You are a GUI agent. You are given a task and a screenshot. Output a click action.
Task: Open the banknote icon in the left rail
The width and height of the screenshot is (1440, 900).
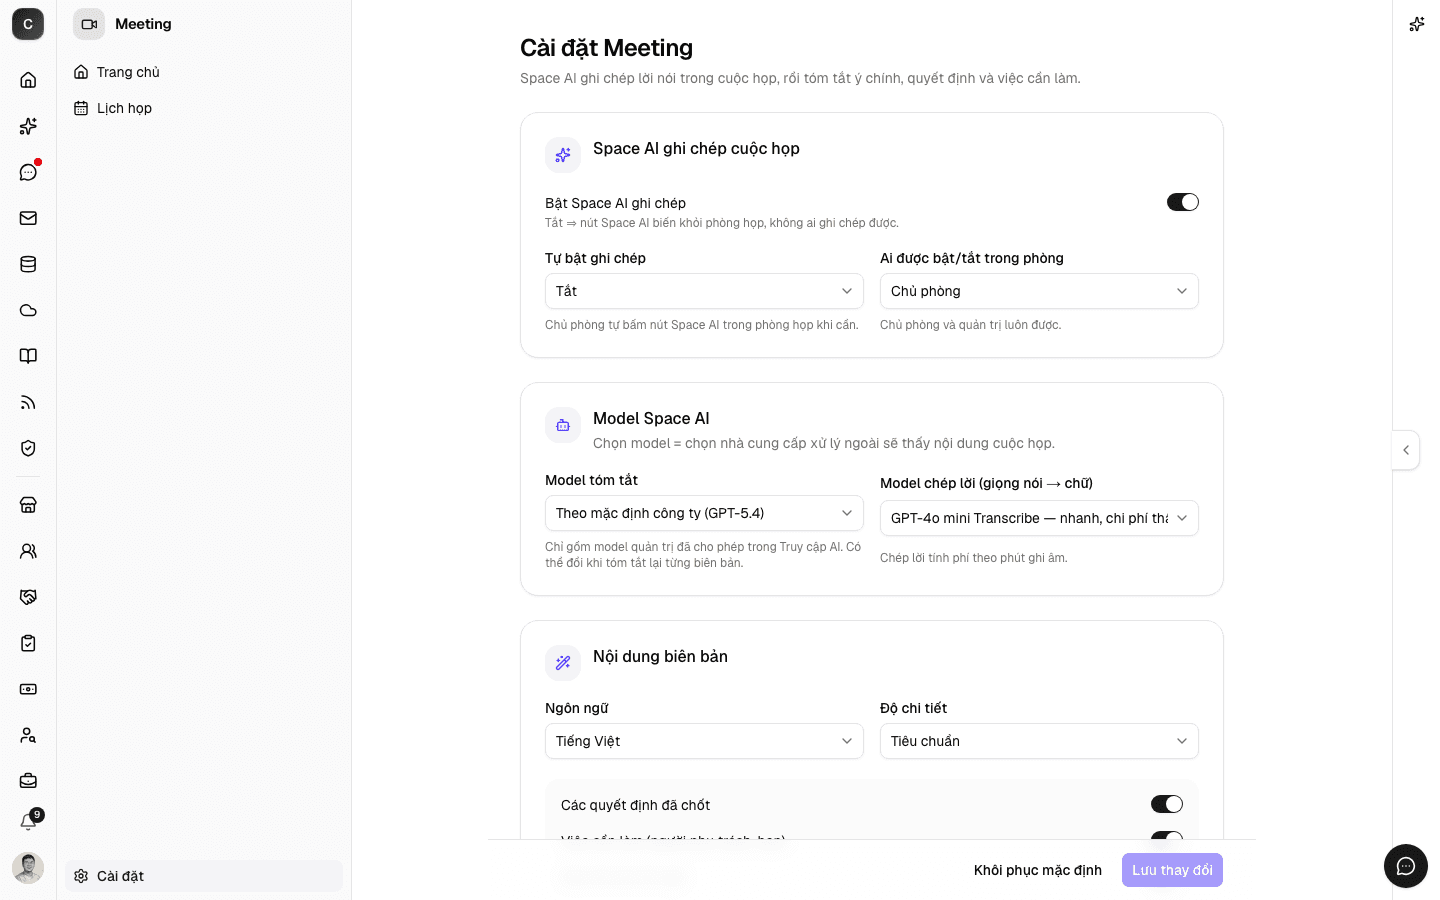[28, 689]
